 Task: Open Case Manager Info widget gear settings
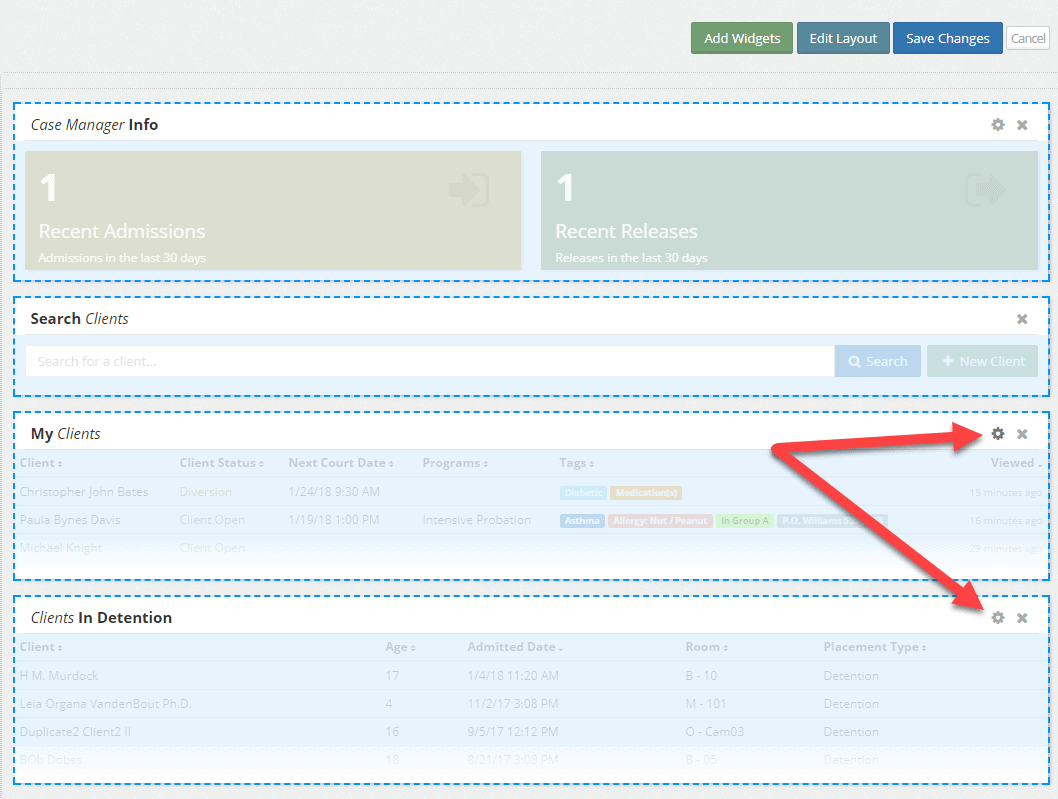coord(997,125)
